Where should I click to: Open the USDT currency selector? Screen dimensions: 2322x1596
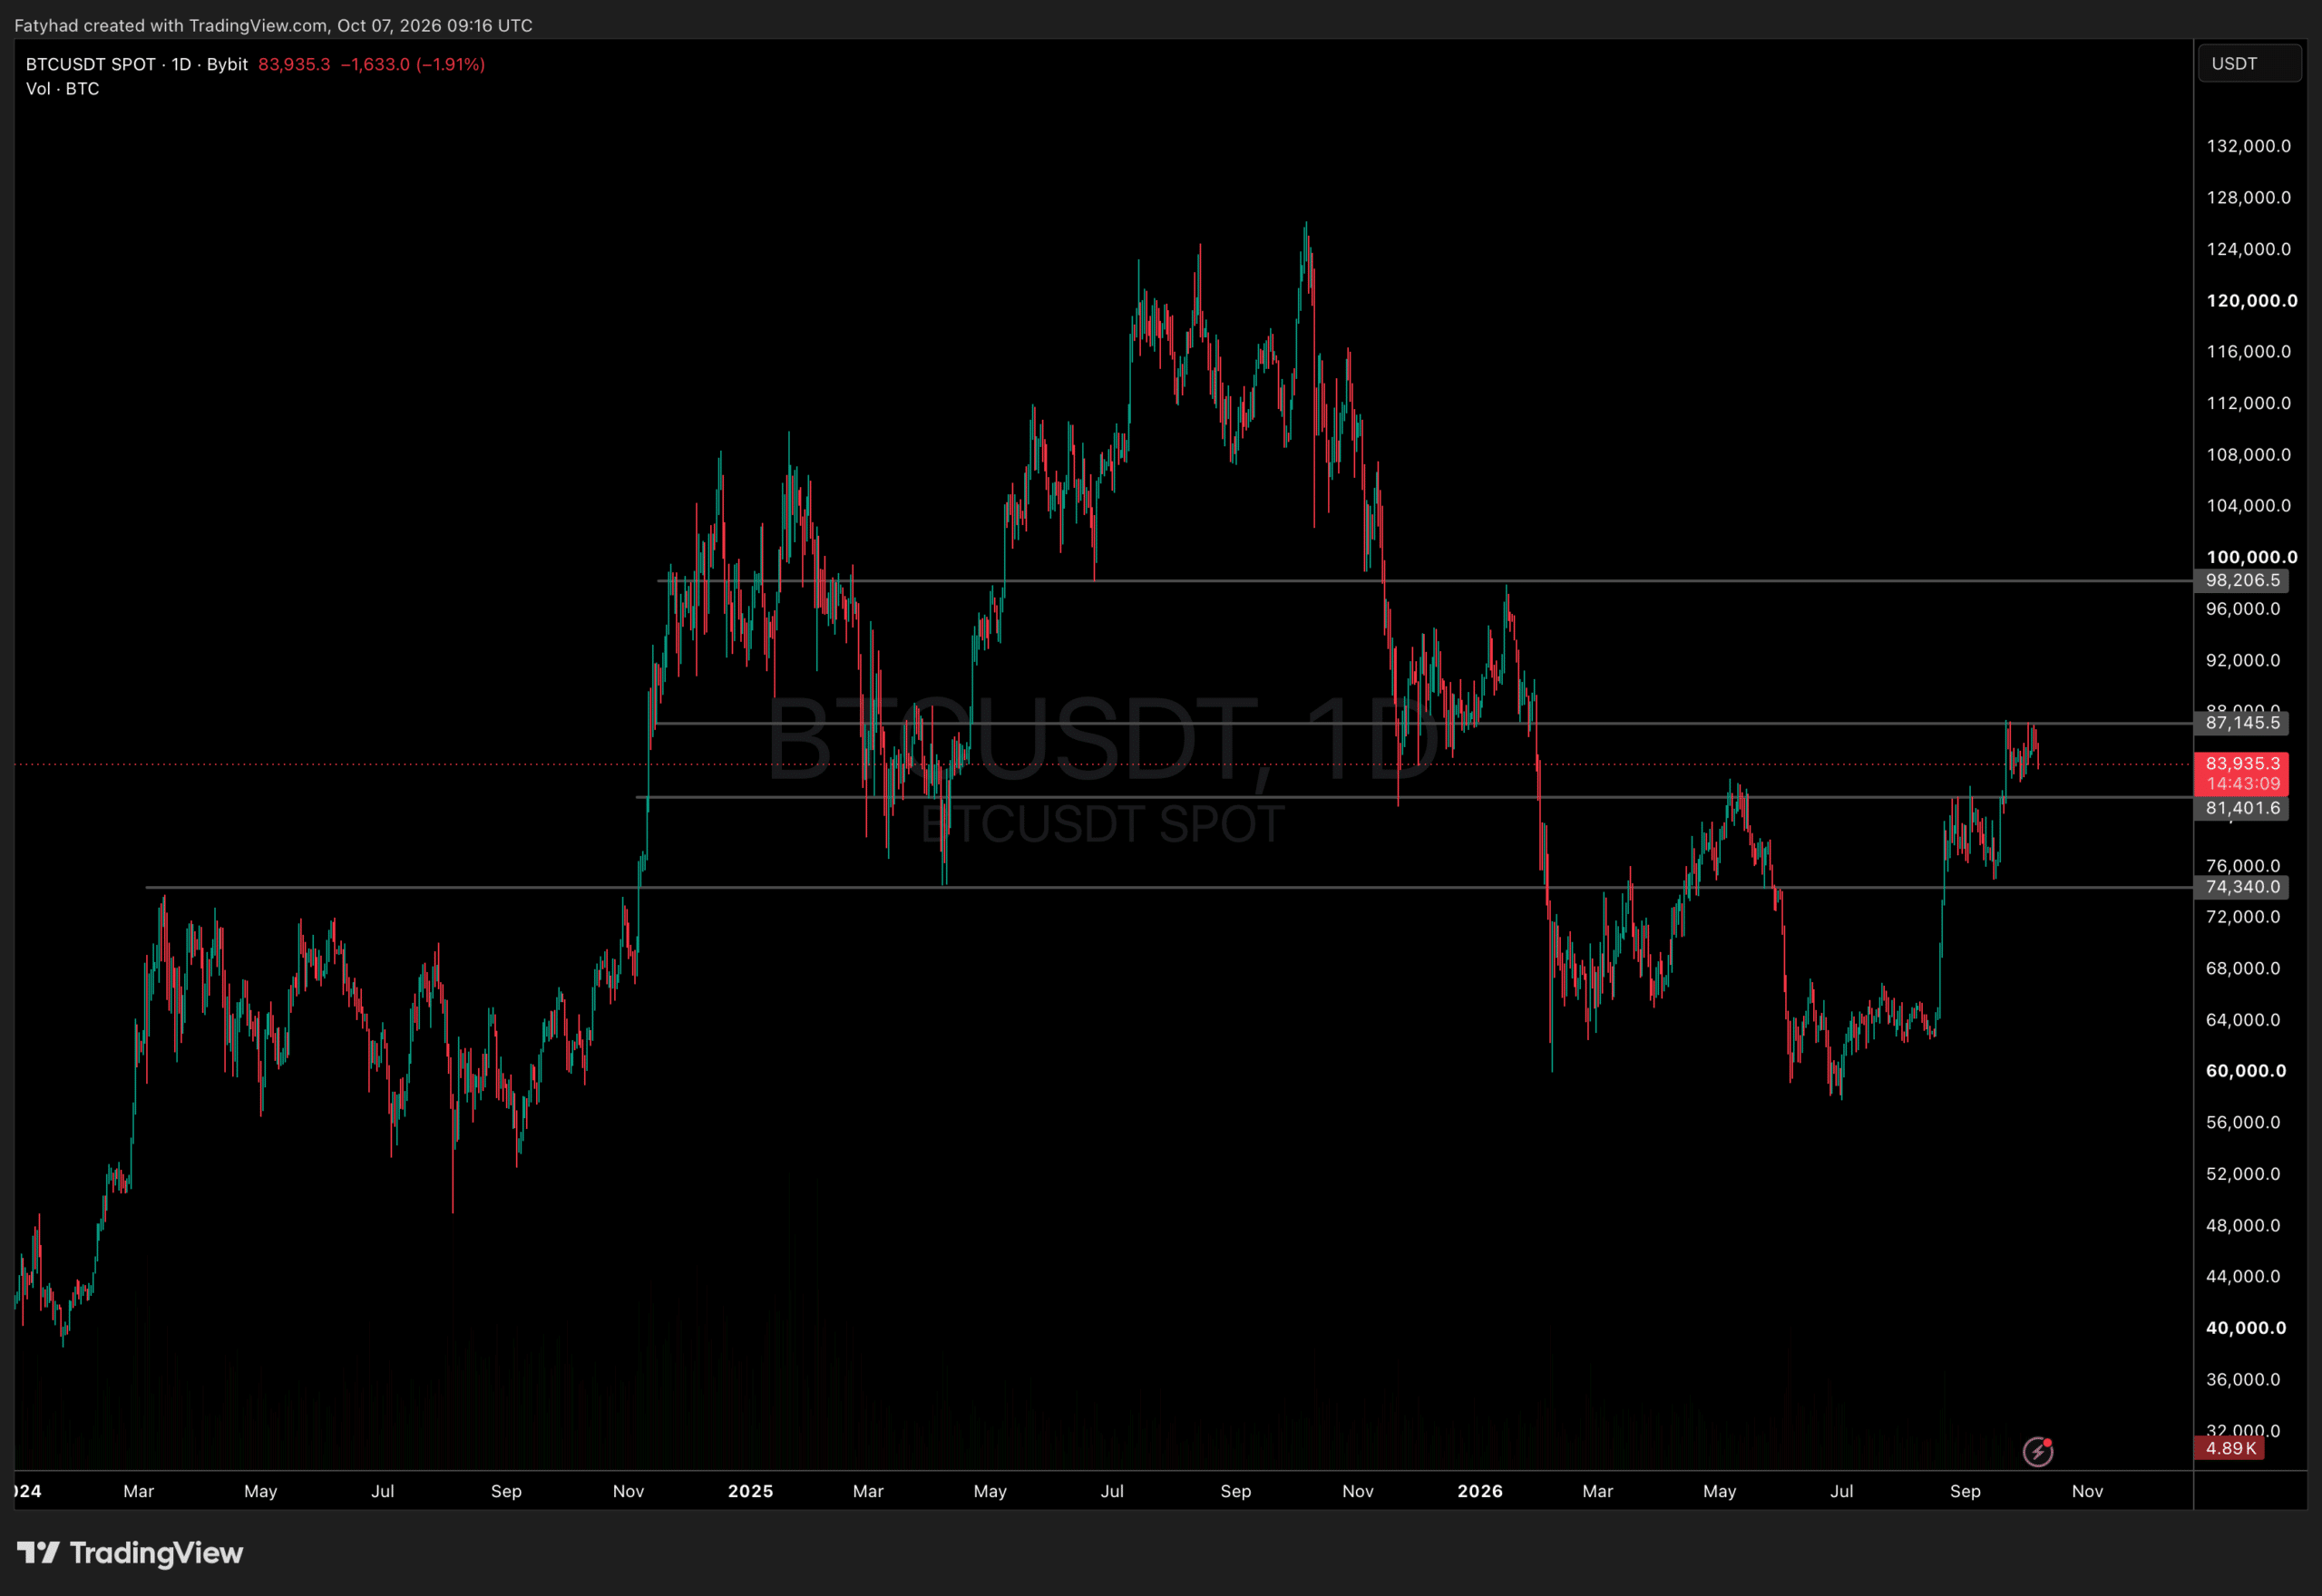pyautogui.click(x=2249, y=63)
